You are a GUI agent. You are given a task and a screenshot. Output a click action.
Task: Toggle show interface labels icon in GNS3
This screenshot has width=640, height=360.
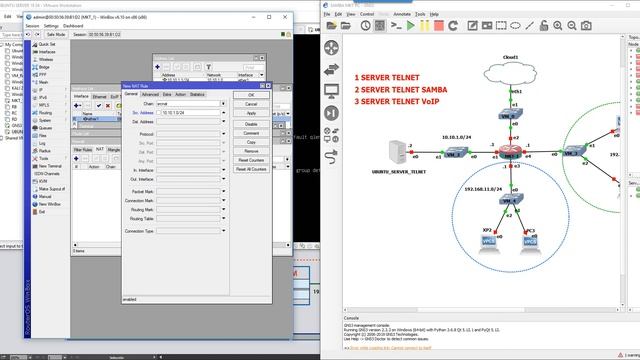[380, 26]
